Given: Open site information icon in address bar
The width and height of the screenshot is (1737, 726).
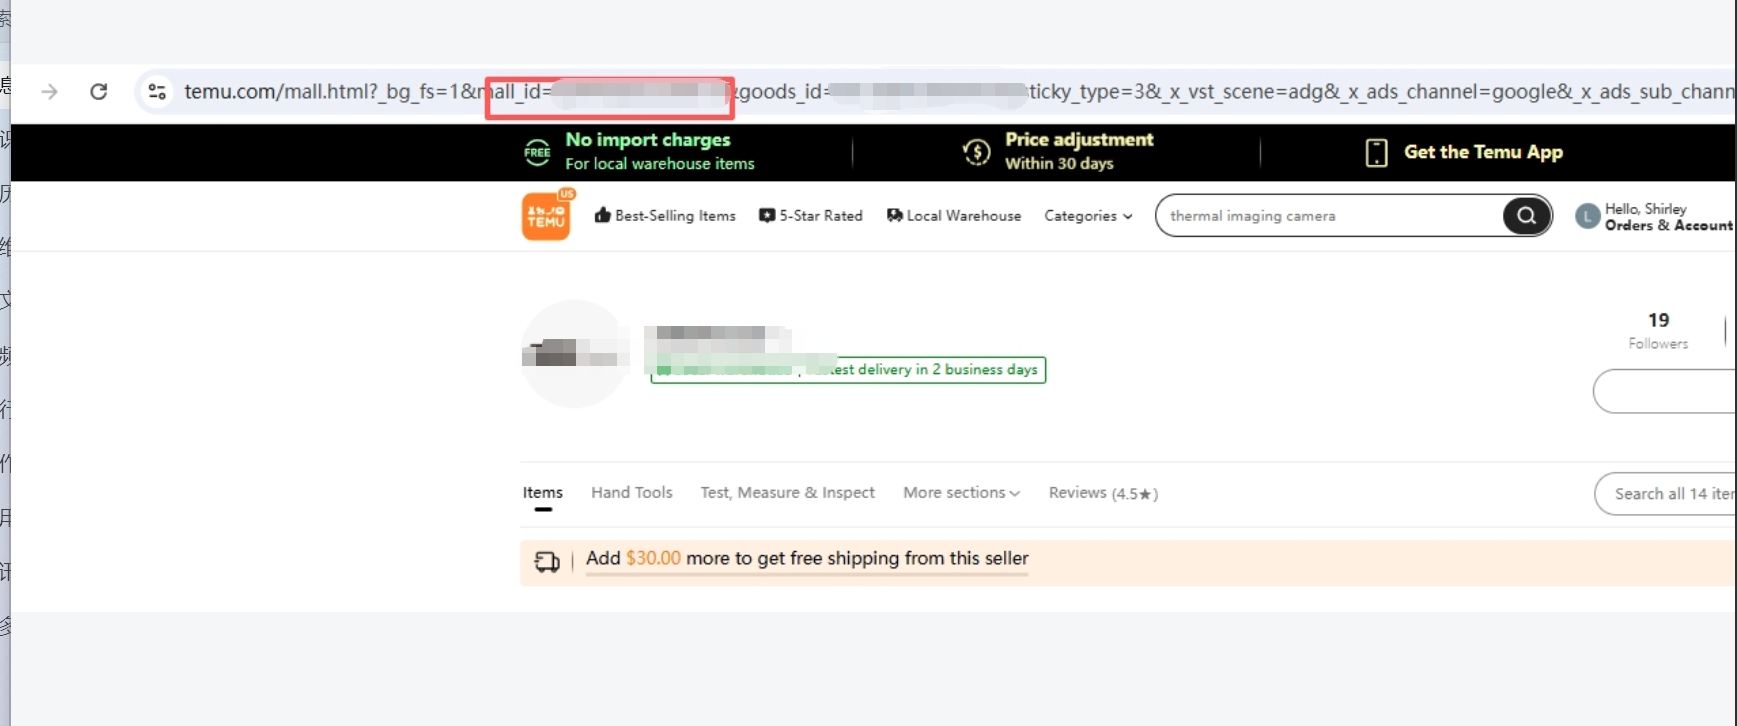Looking at the screenshot, I should (x=157, y=92).
